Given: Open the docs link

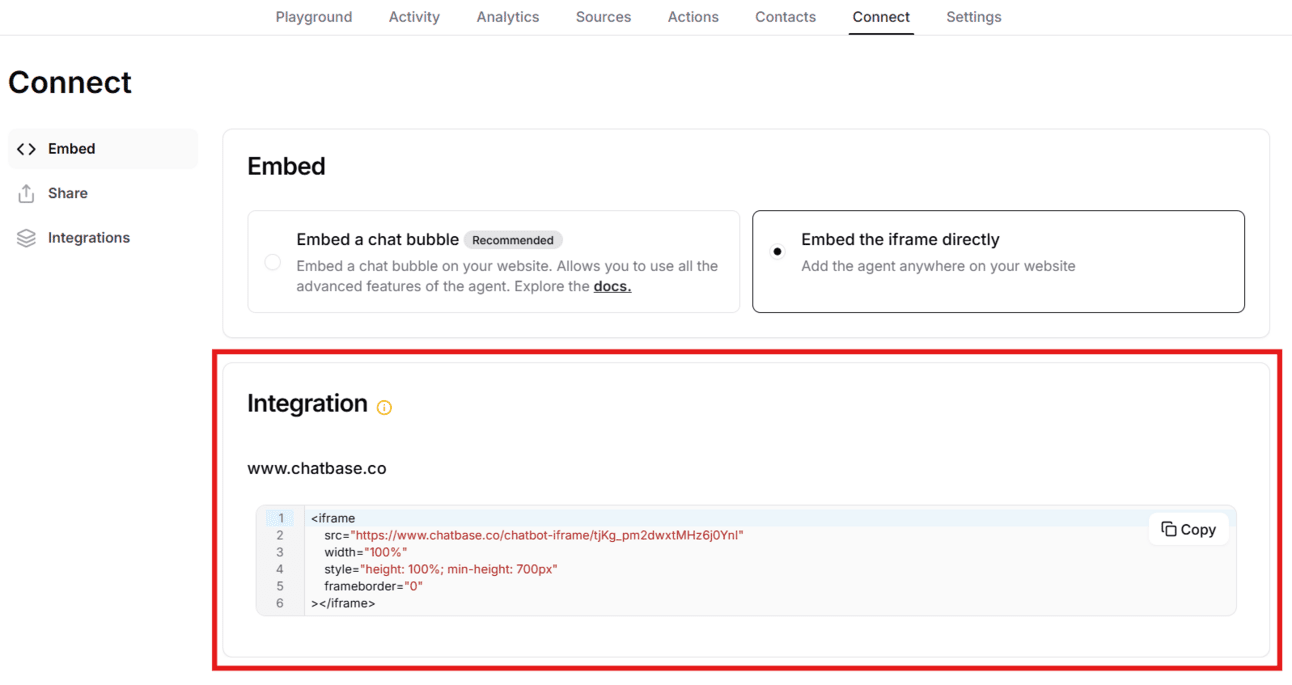Looking at the screenshot, I should click(612, 286).
